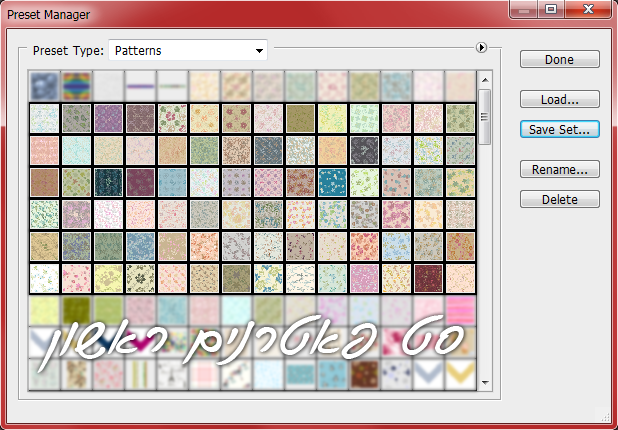618x430 pixels.
Task: Open the Preset Manager flyout menu arrow
Action: point(481,48)
